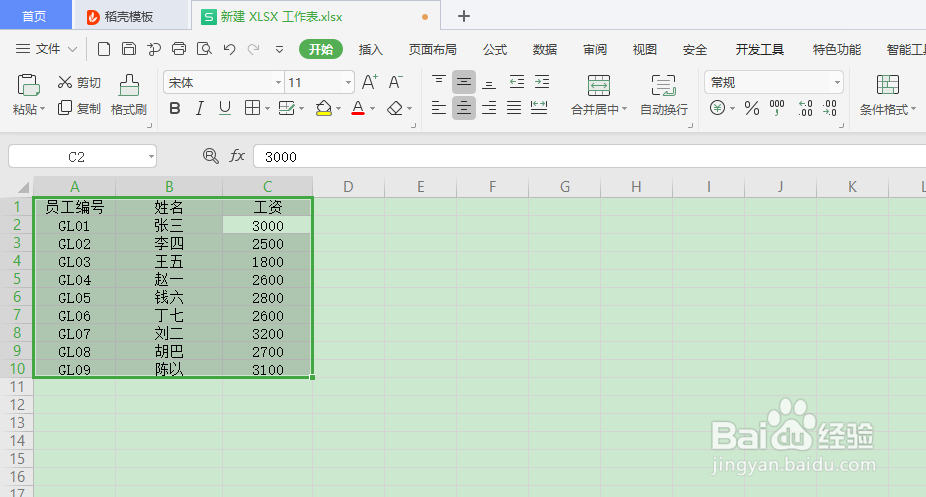926x497 pixels.
Task: Apply distributed alignment icon
Action: (539, 108)
